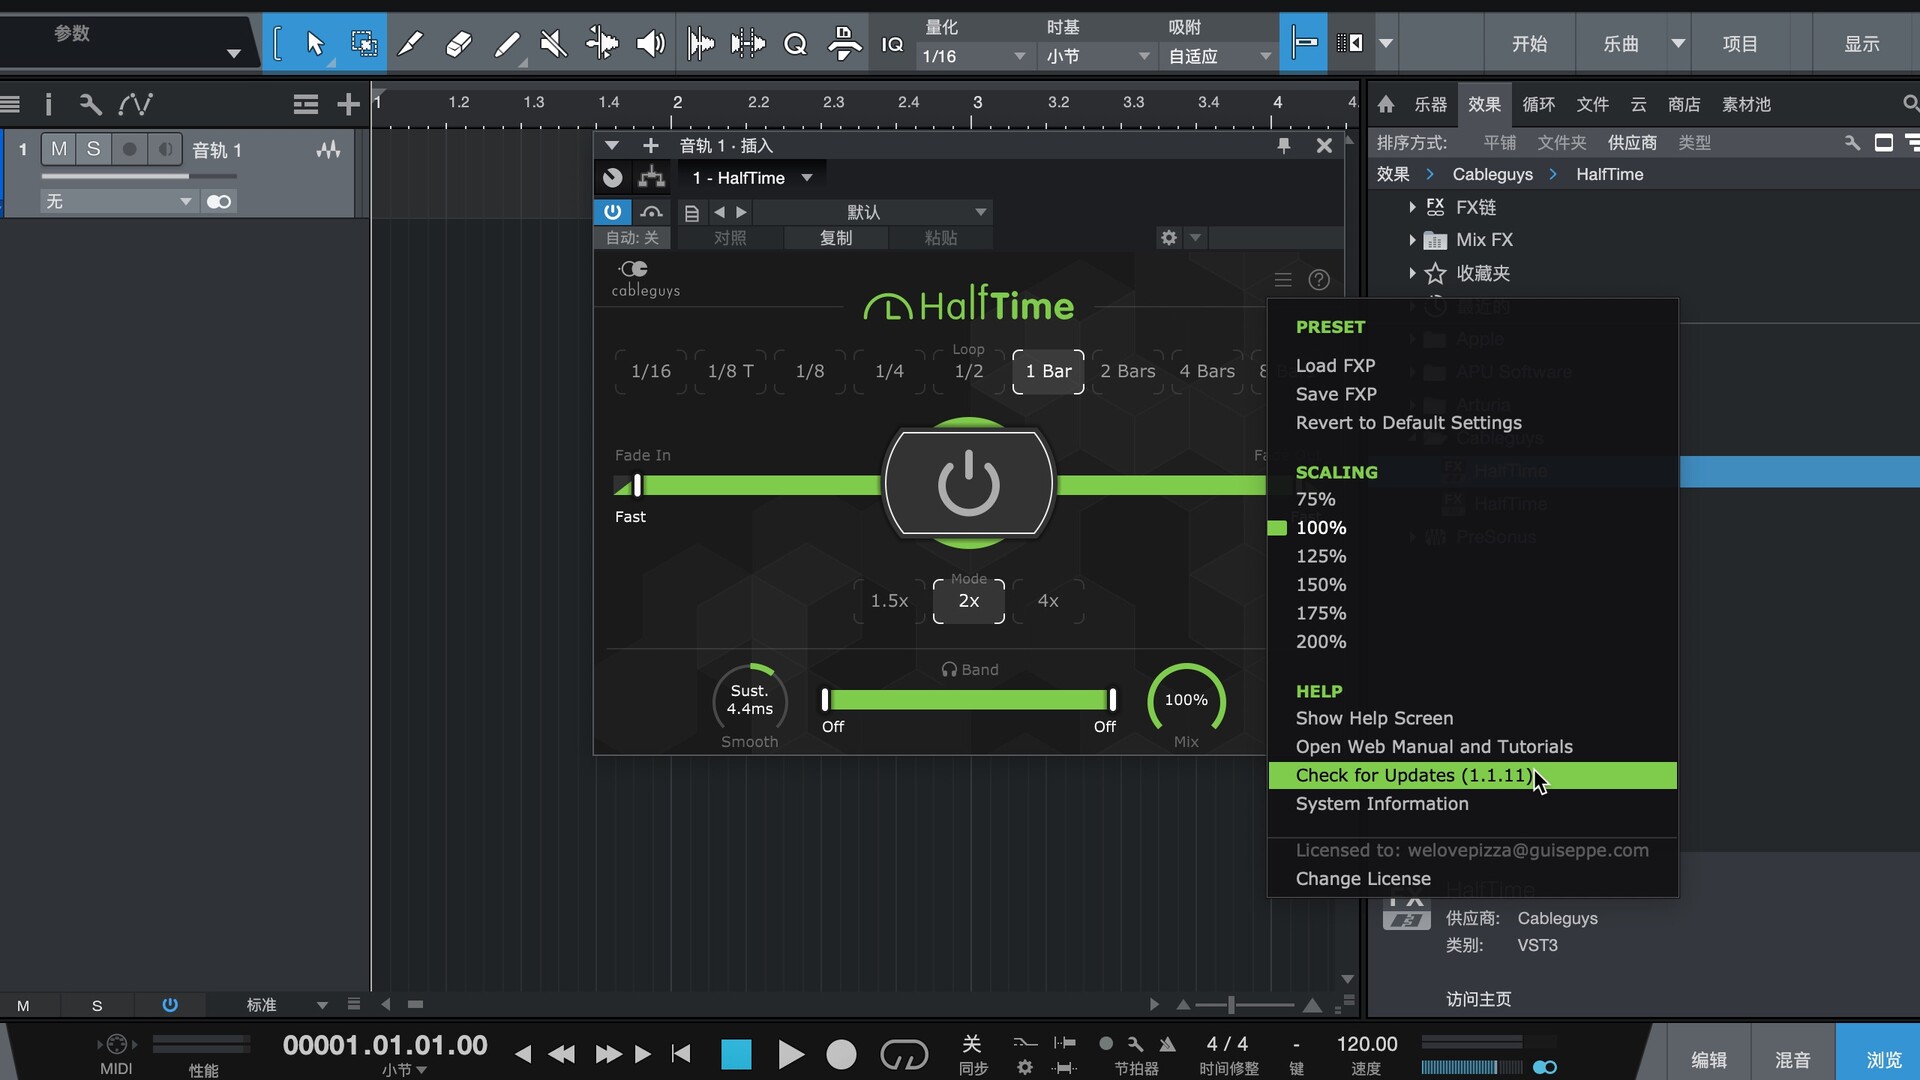Viewport: 1920px width, 1080px height.
Task: Click the Mix 100% knob
Action: point(1185,700)
